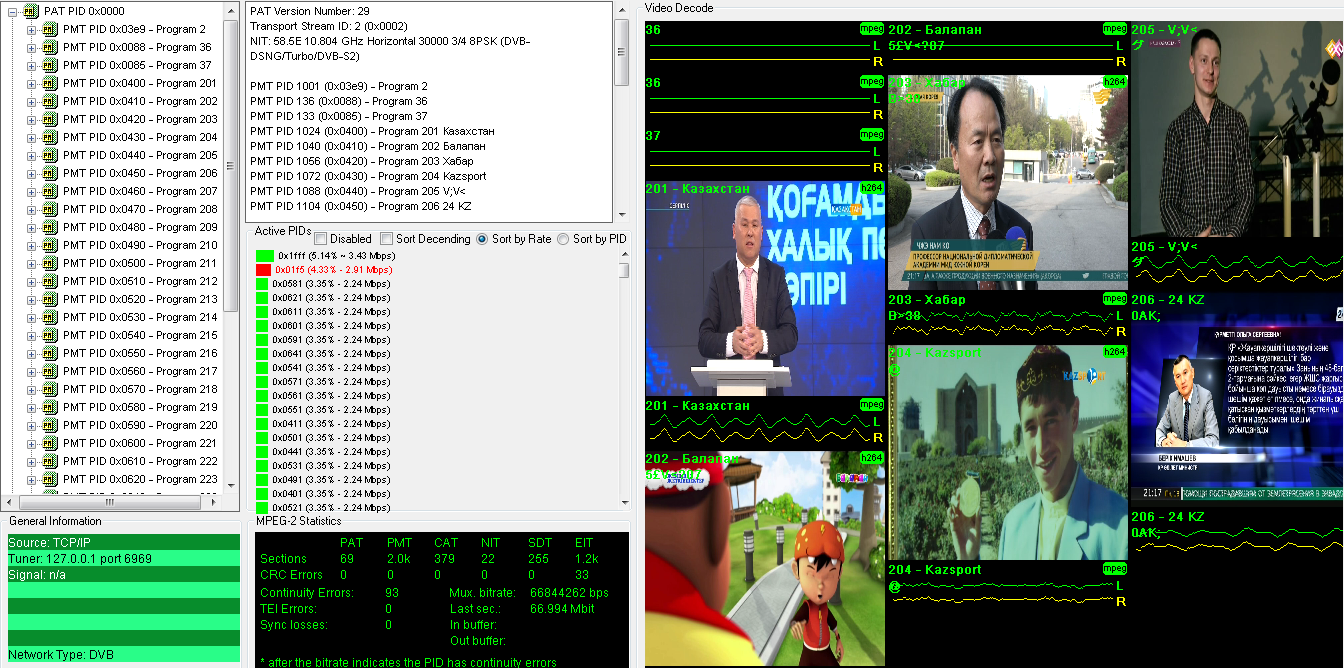Expand PMT PID 0x0430 Program 204 node

pyautogui.click(x=31, y=137)
